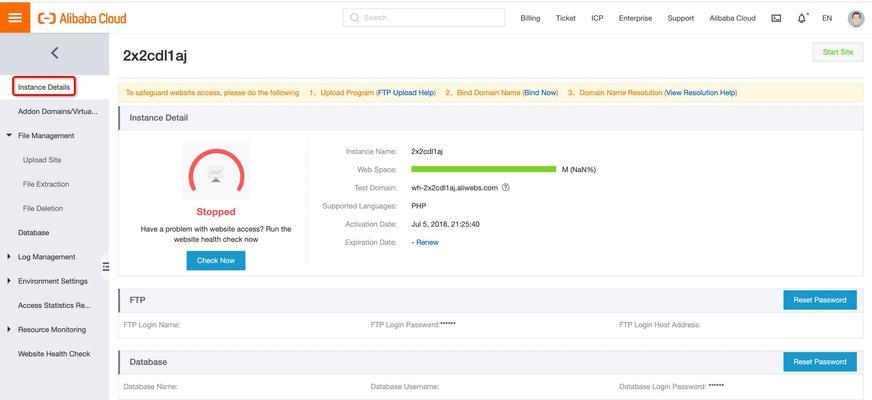The width and height of the screenshot is (872, 400).
Task: Open the View Resolution Help link
Action: pyautogui.click(x=700, y=93)
